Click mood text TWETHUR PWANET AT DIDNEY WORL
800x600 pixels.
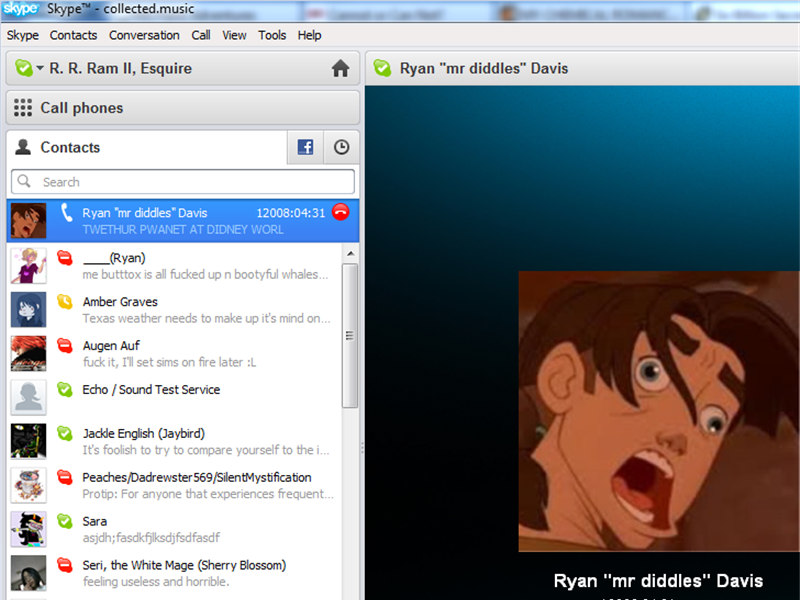pyautogui.click(x=183, y=230)
